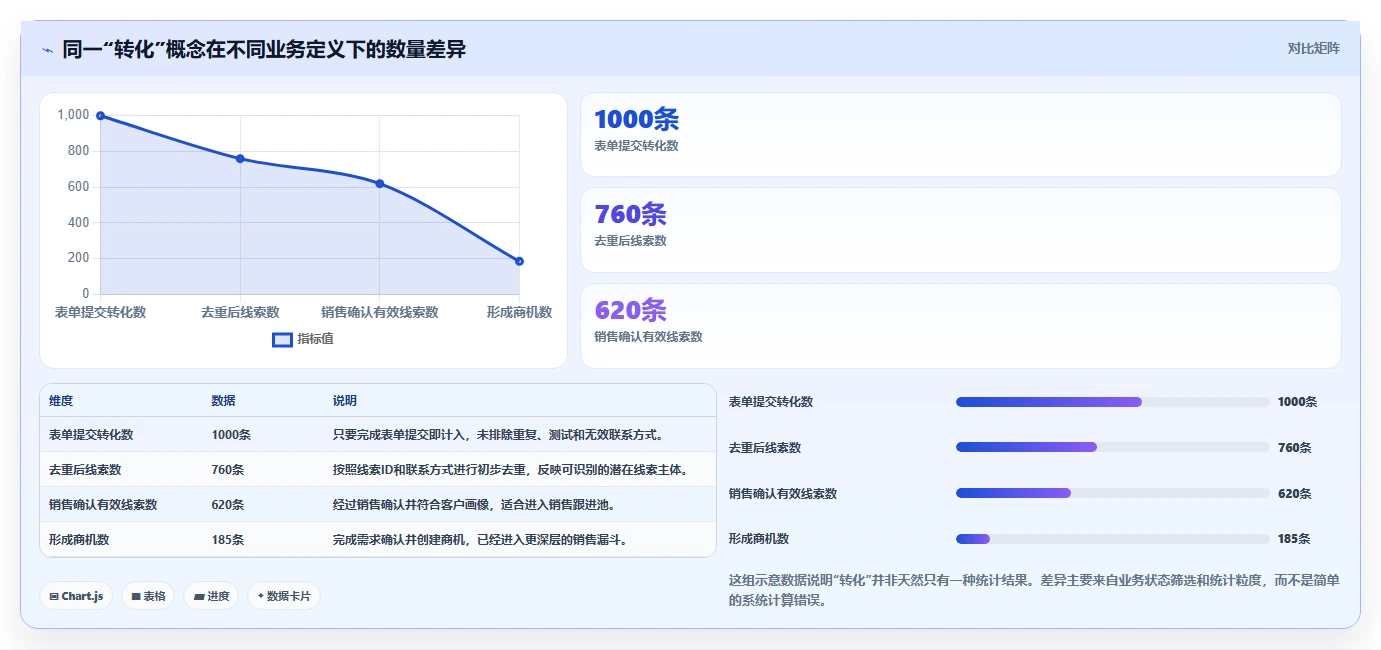Click the 1000条 data card value
Viewport: 1381px width, 650px height.
point(637,120)
